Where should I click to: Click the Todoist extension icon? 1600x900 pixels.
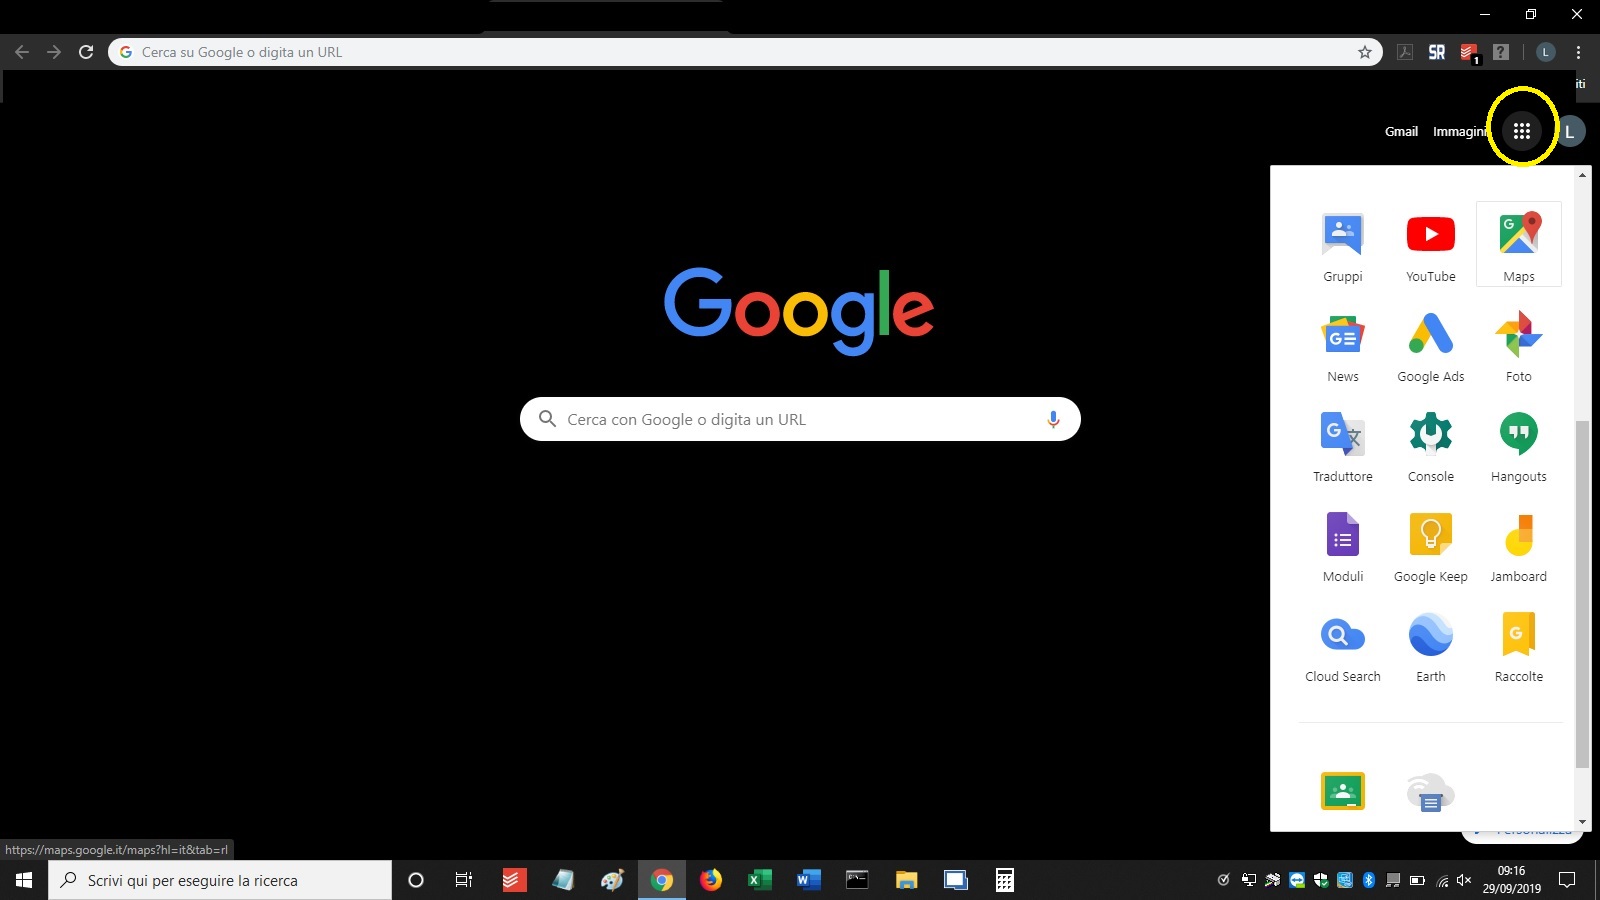(x=1469, y=52)
